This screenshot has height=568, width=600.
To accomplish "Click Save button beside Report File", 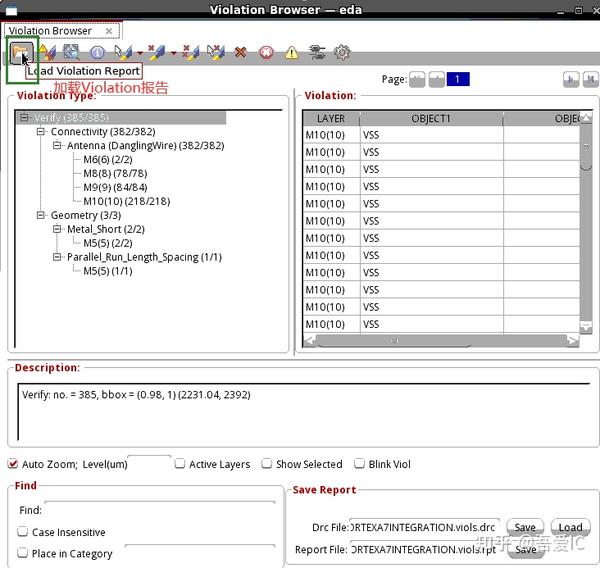I will [525, 549].
